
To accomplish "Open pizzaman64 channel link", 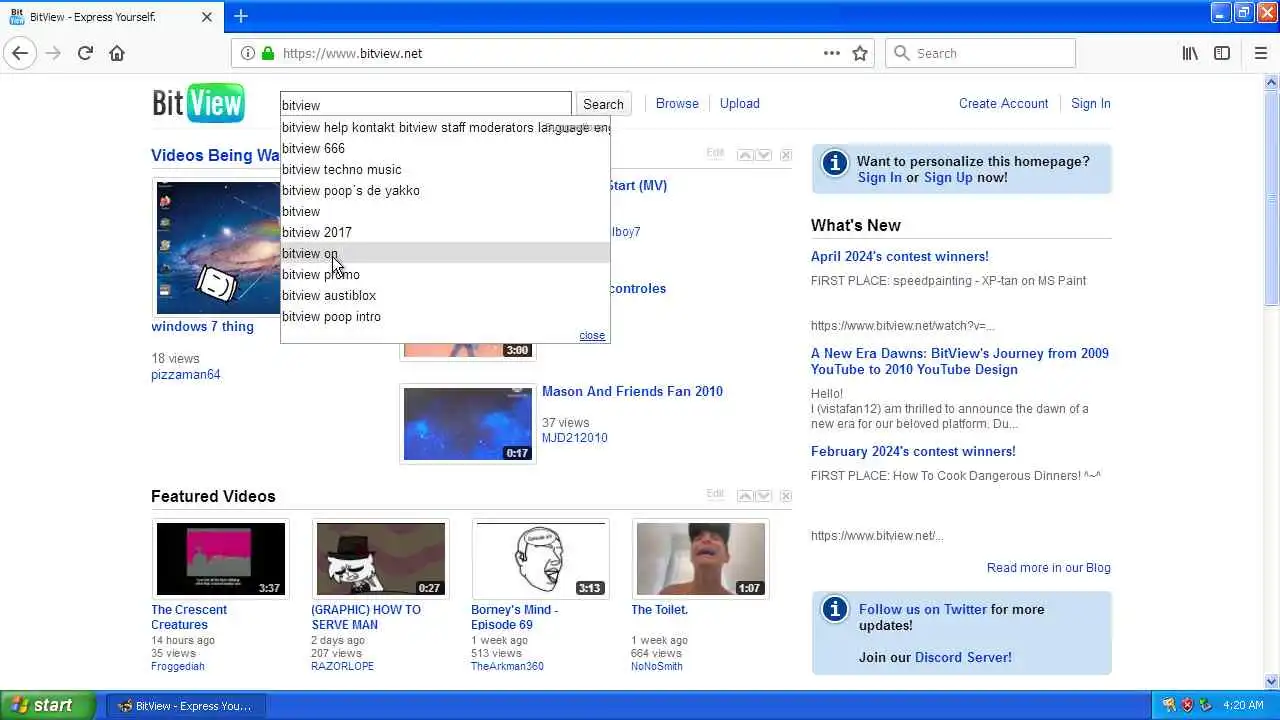I will pyautogui.click(x=185, y=374).
